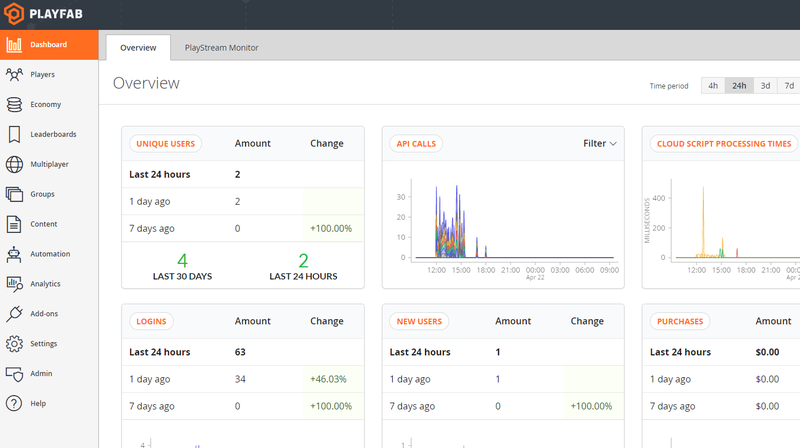
Task: Click the +46.03% logins change
Action: [328, 379]
